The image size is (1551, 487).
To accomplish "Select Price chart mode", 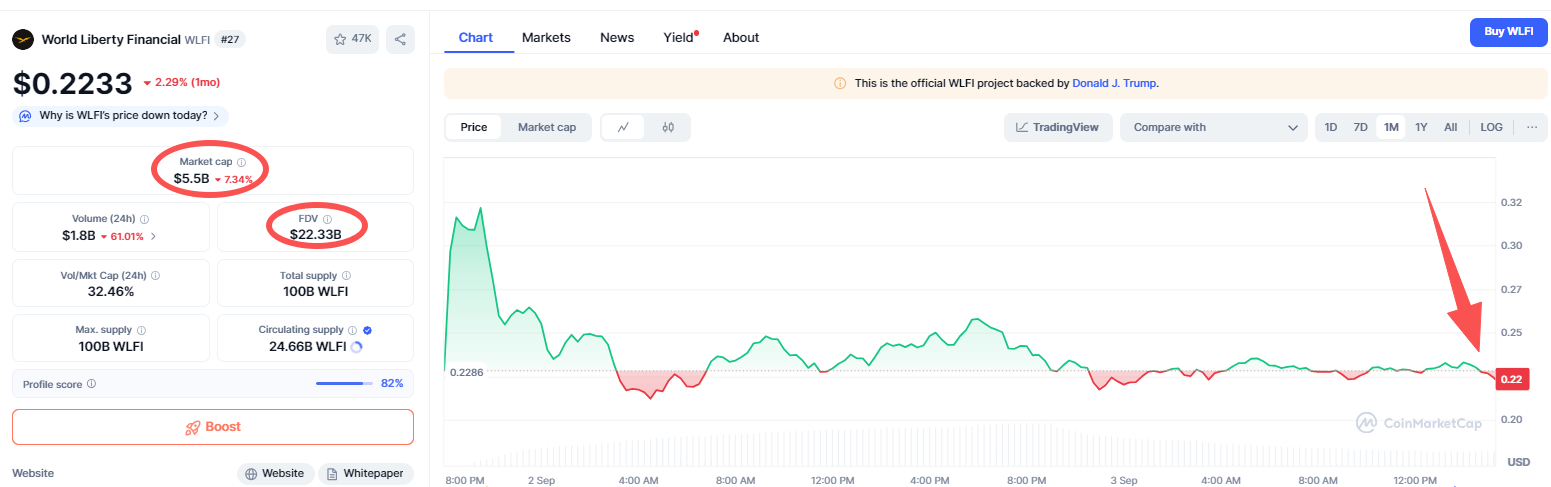I will pyautogui.click(x=474, y=127).
